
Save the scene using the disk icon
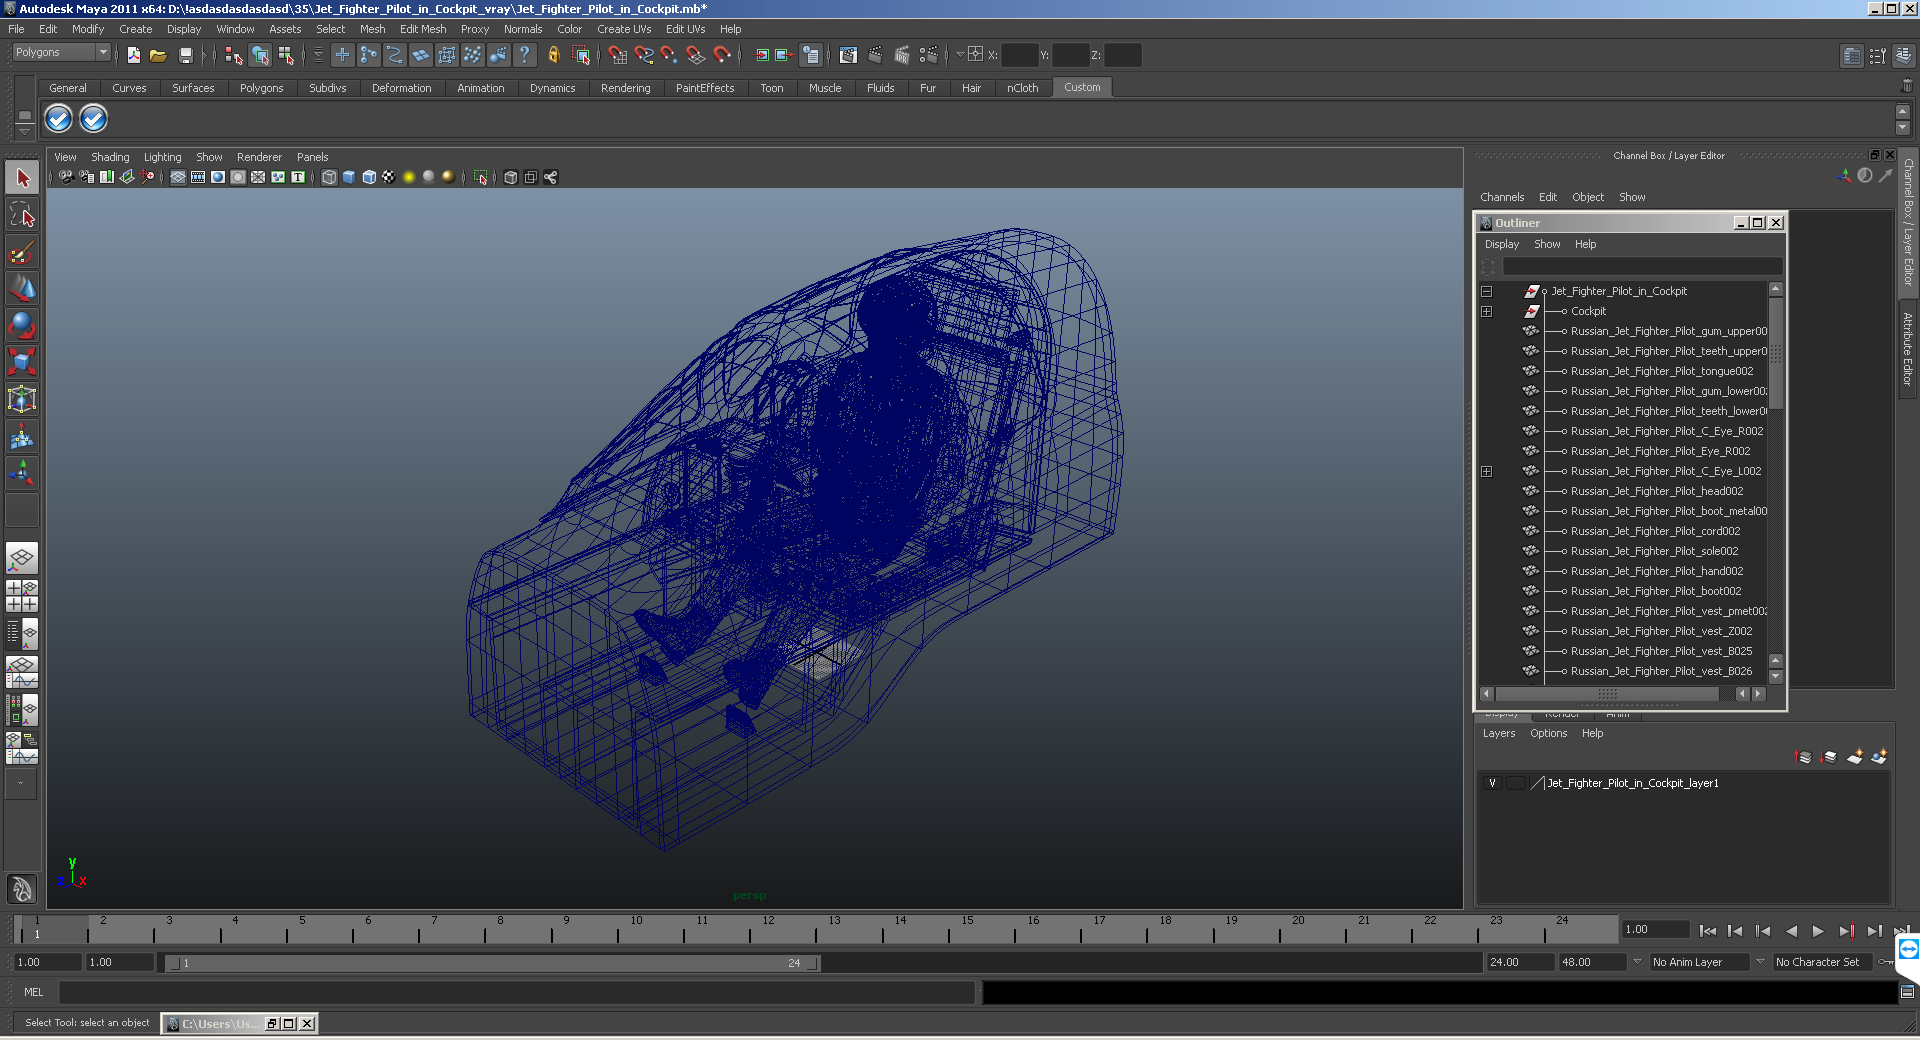coord(185,56)
